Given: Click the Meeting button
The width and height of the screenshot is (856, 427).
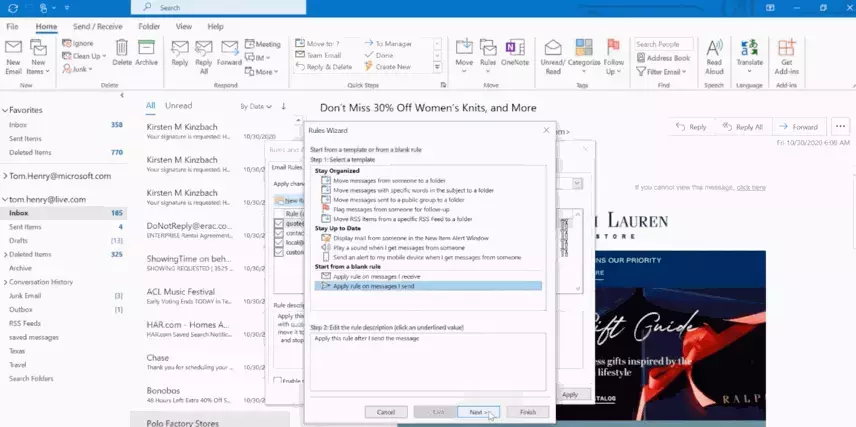Looking at the screenshot, I should (263, 44).
